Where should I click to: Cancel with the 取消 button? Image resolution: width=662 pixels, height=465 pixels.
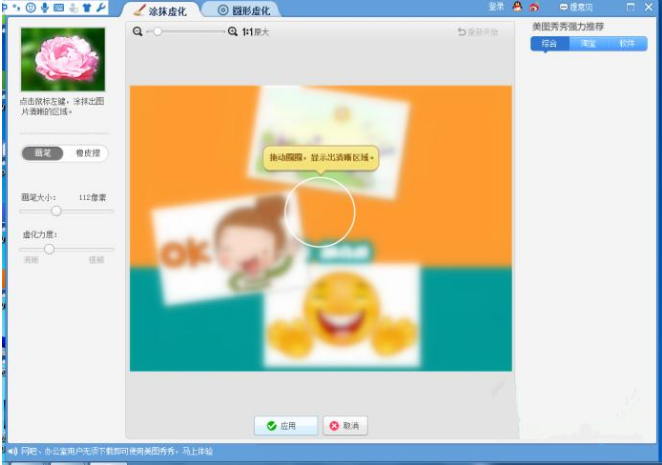345,425
